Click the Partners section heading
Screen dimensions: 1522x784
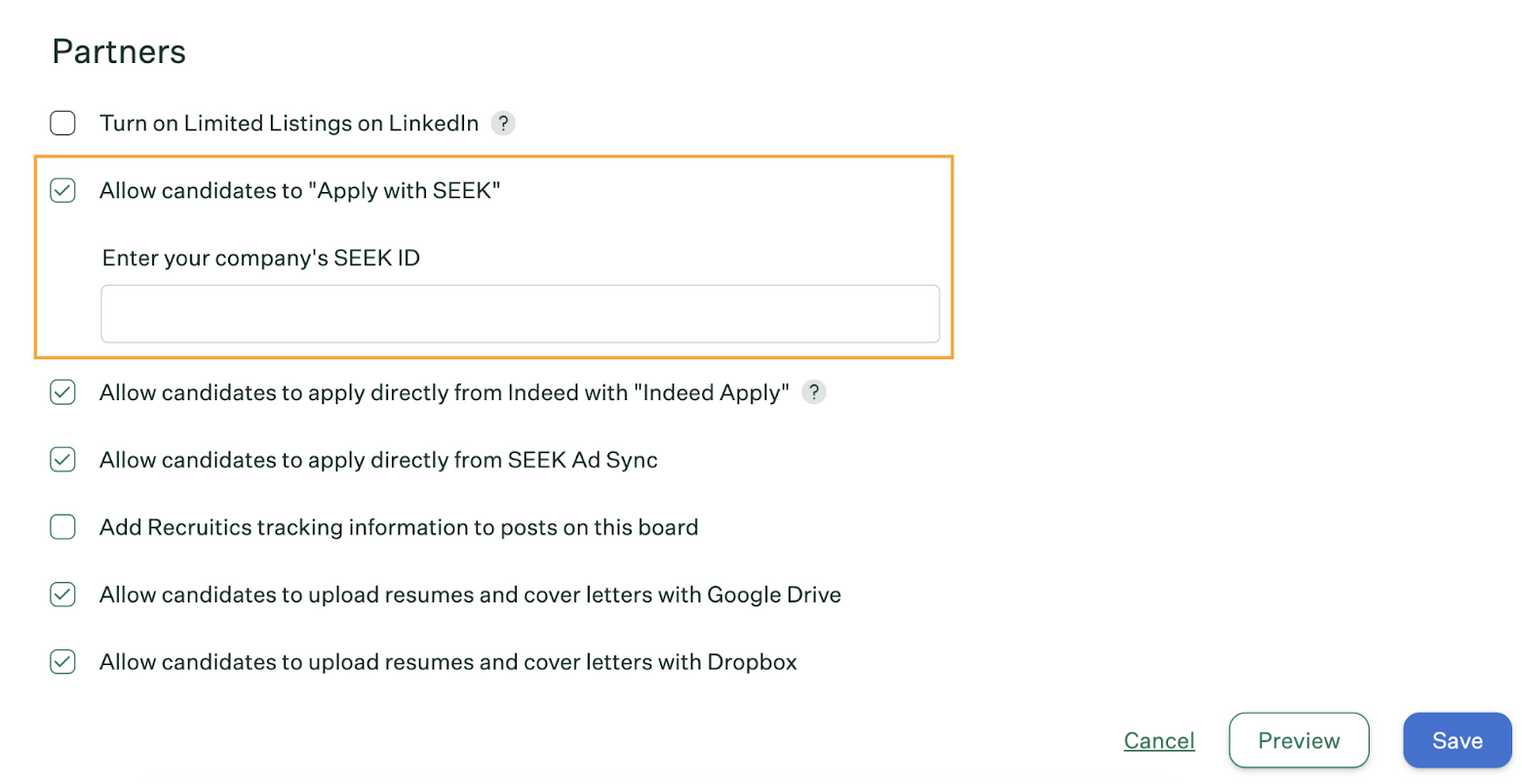[x=119, y=52]
